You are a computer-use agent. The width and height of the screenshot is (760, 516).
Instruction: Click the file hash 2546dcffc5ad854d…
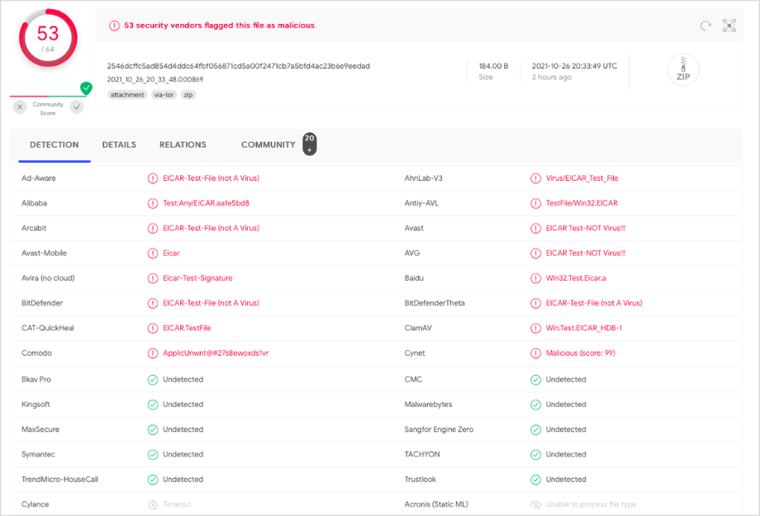238,66
